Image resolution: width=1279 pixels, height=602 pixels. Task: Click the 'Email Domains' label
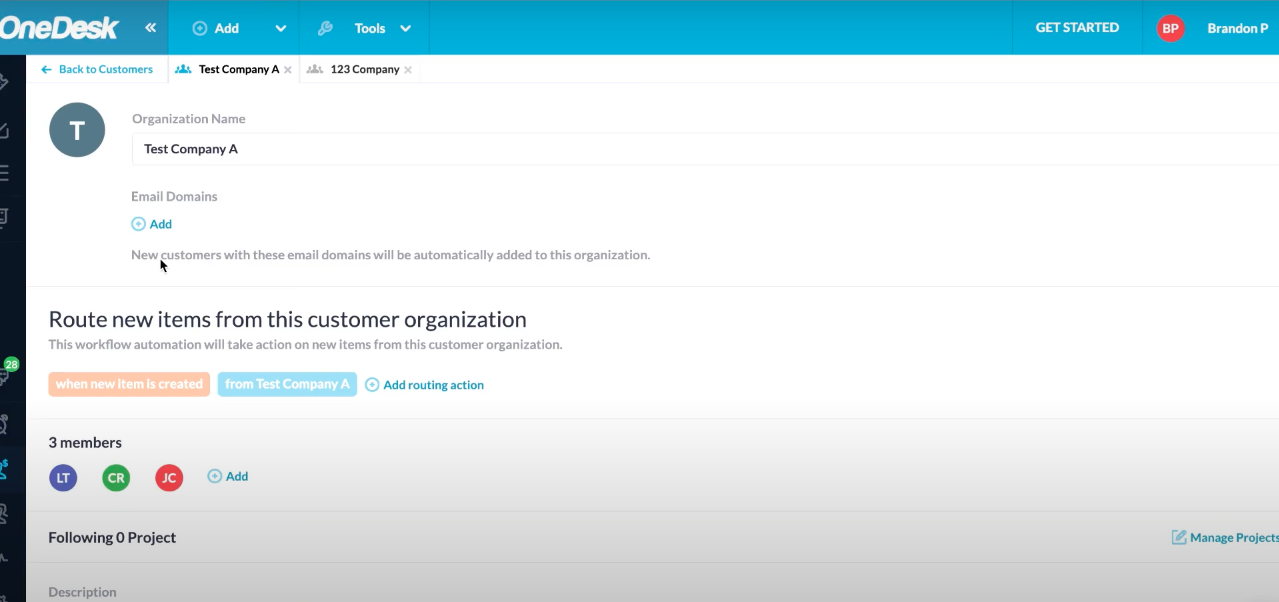[x=174, y=196]
